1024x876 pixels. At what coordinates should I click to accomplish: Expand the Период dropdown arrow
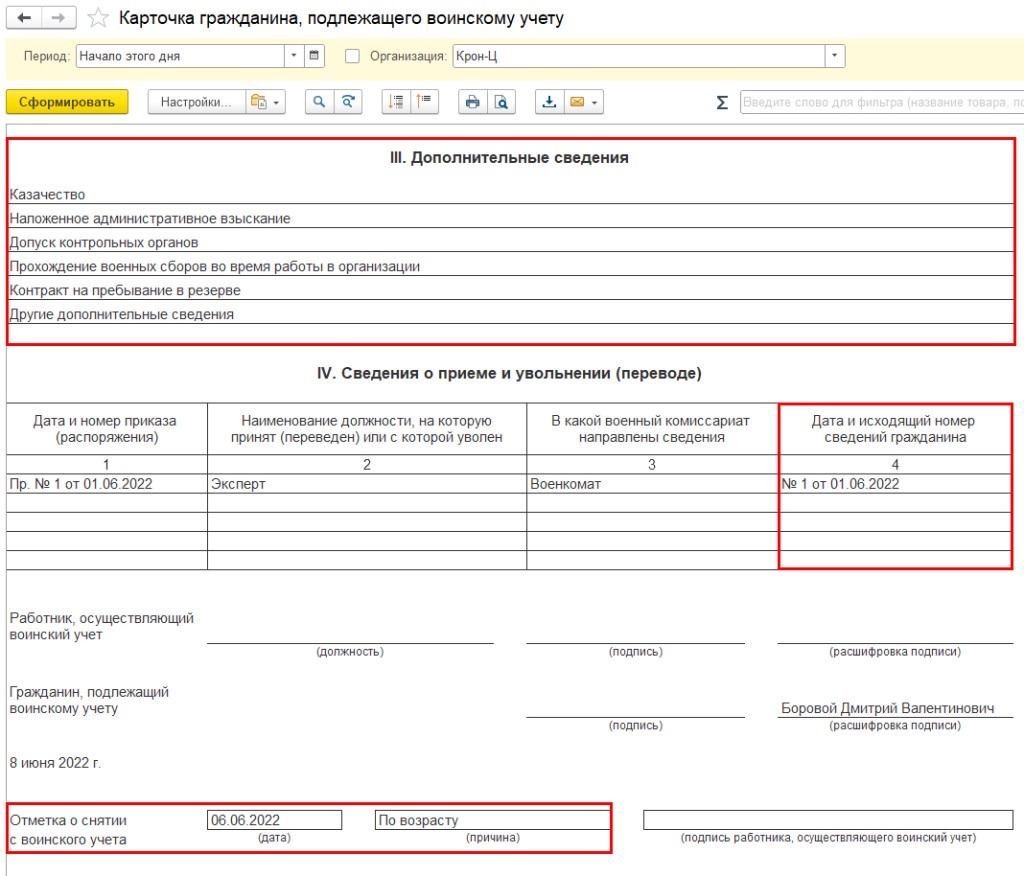294,56
